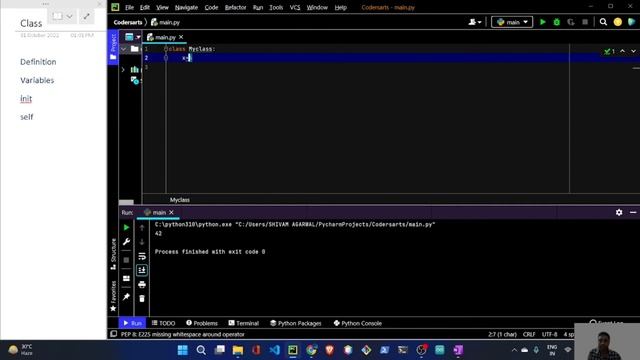Open the TODO tool window
This screenshot has width=640, height=360.
[x=163, y=323]
